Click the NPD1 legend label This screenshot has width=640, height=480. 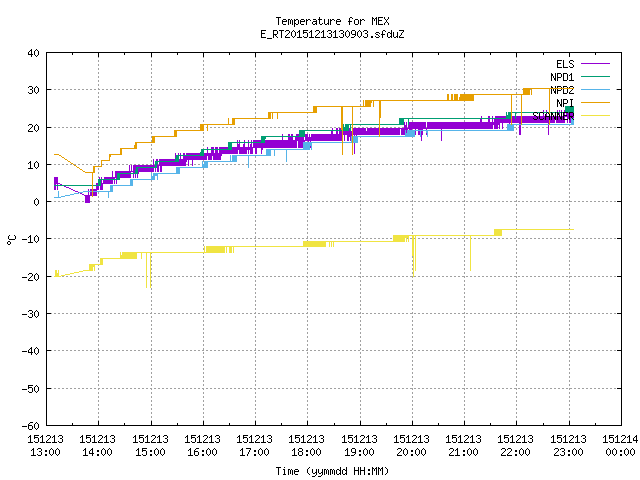(562, 77)
